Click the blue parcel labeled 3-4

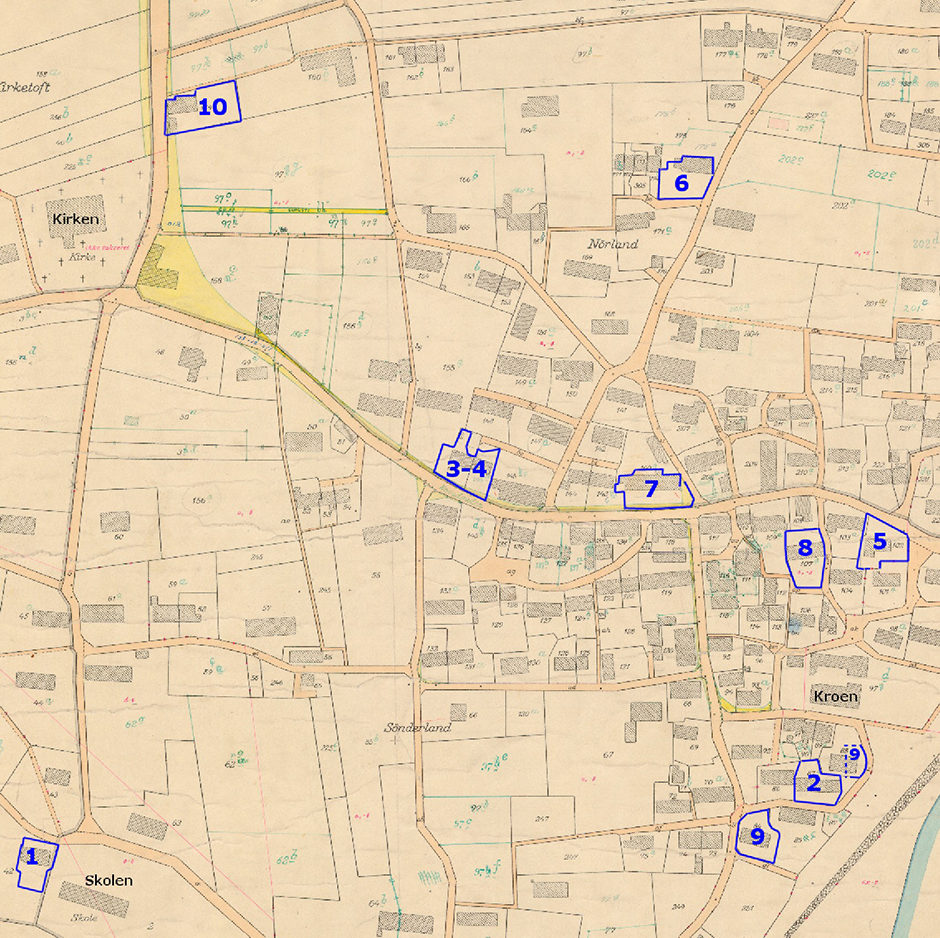466,467
